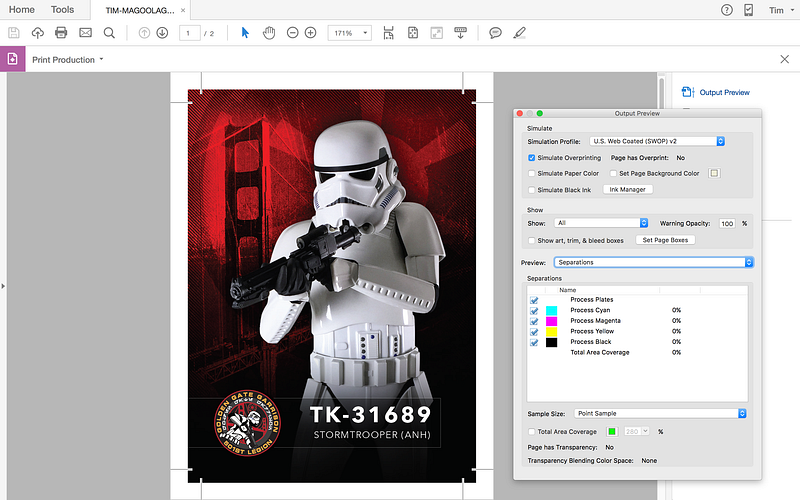Select the Total Area Coverage row

pos(637,353)
